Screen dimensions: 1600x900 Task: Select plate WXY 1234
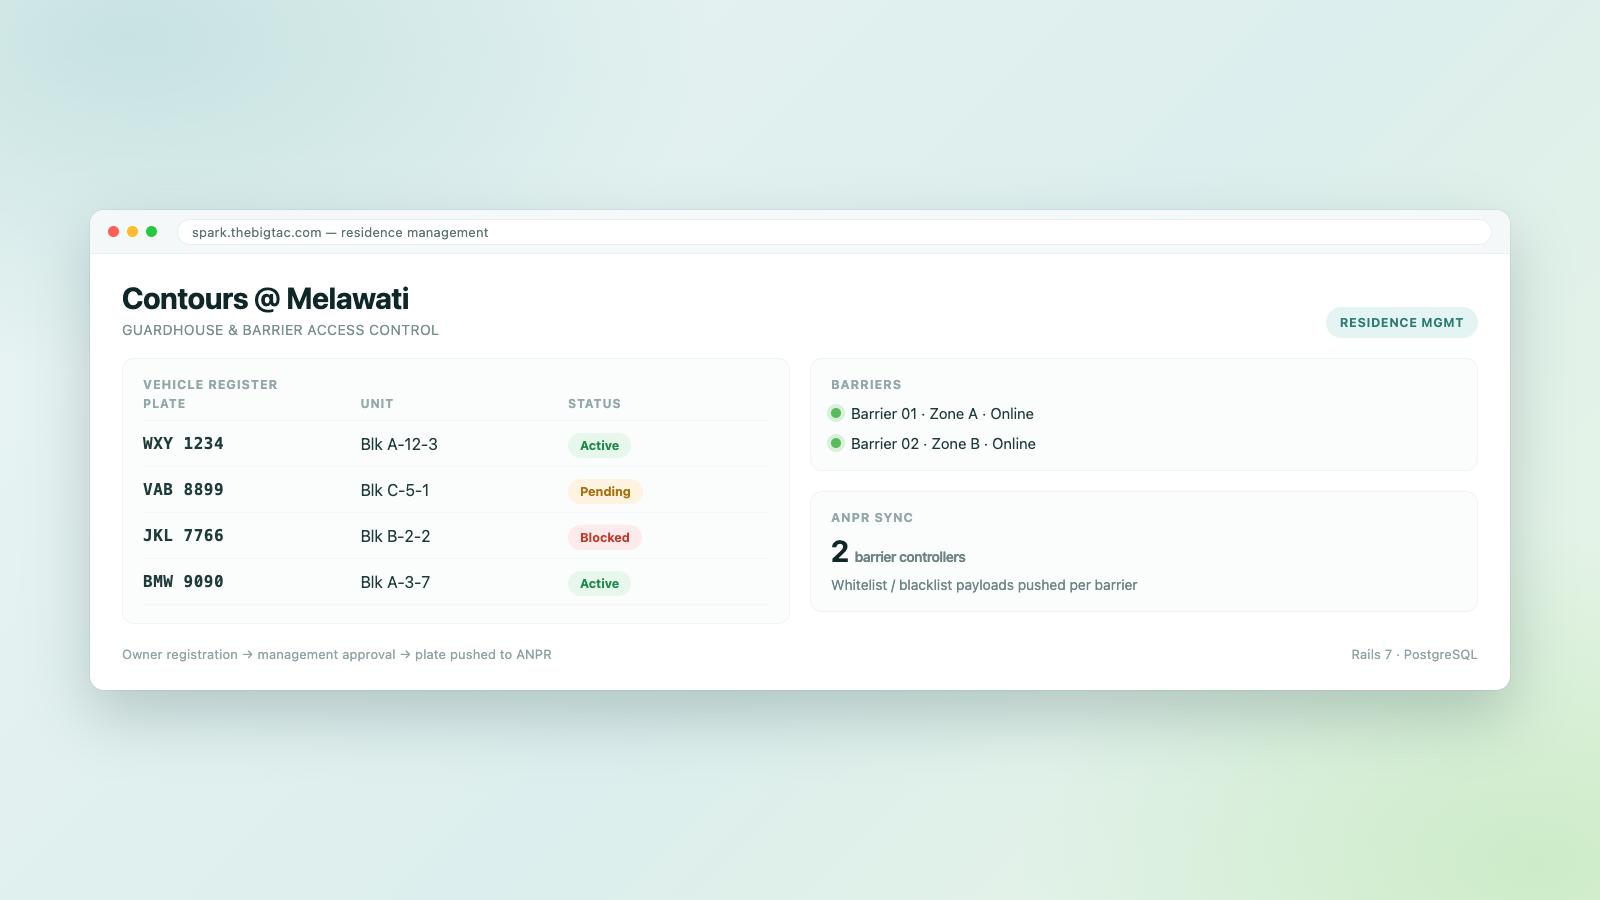pyautogui.click(x=183, y=444)
